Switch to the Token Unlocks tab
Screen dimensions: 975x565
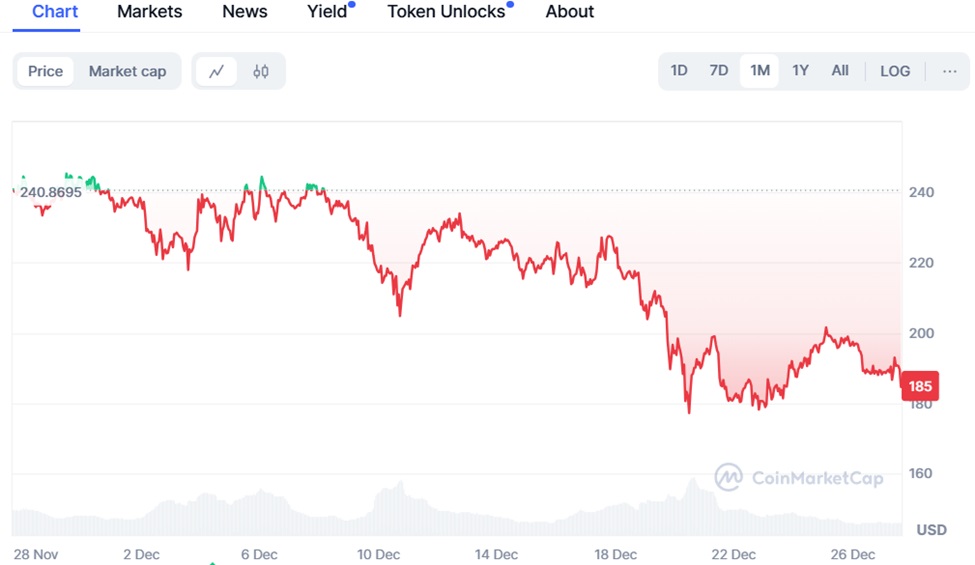(446, 12)
